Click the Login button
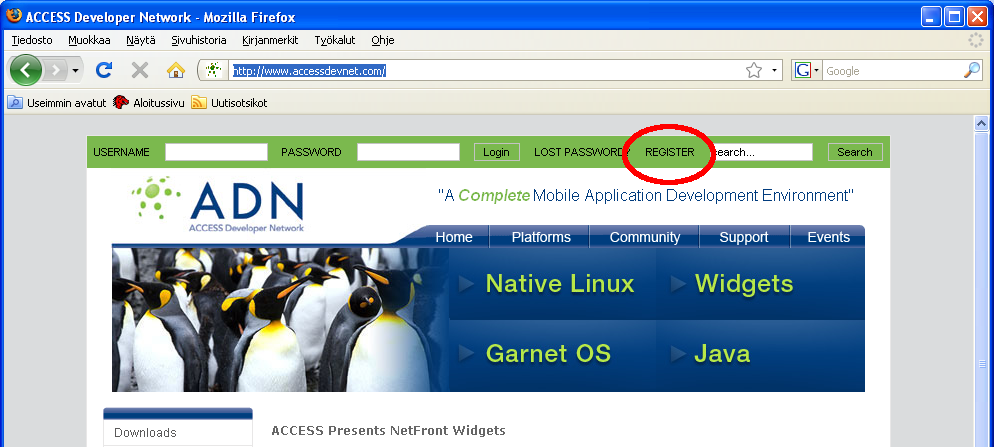Screen dimensions: 994x447 point(496,152)
